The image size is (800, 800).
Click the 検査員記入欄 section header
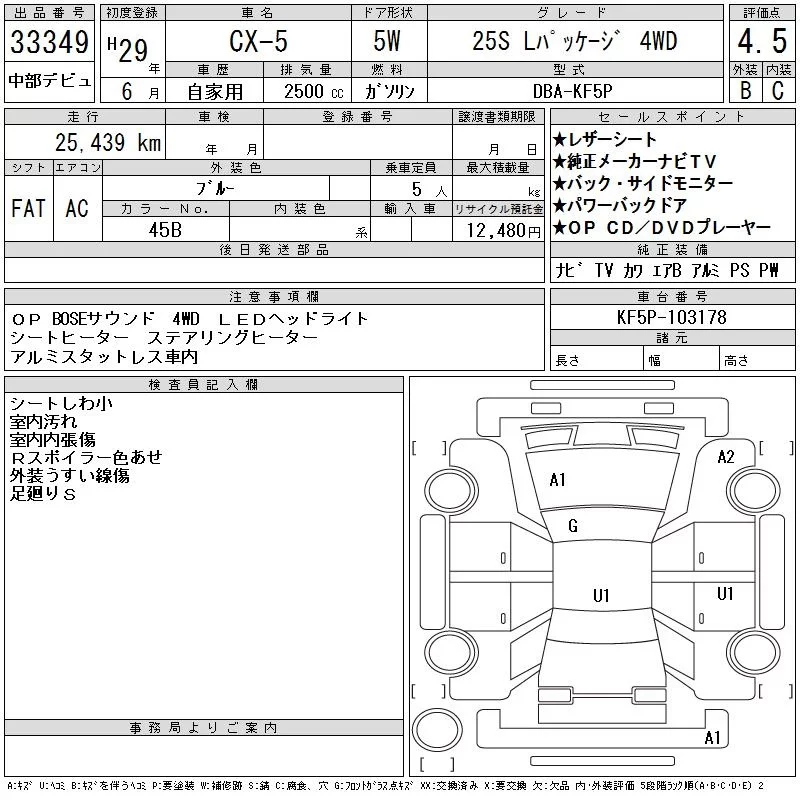pyautogui.click(x=204, y=384)
